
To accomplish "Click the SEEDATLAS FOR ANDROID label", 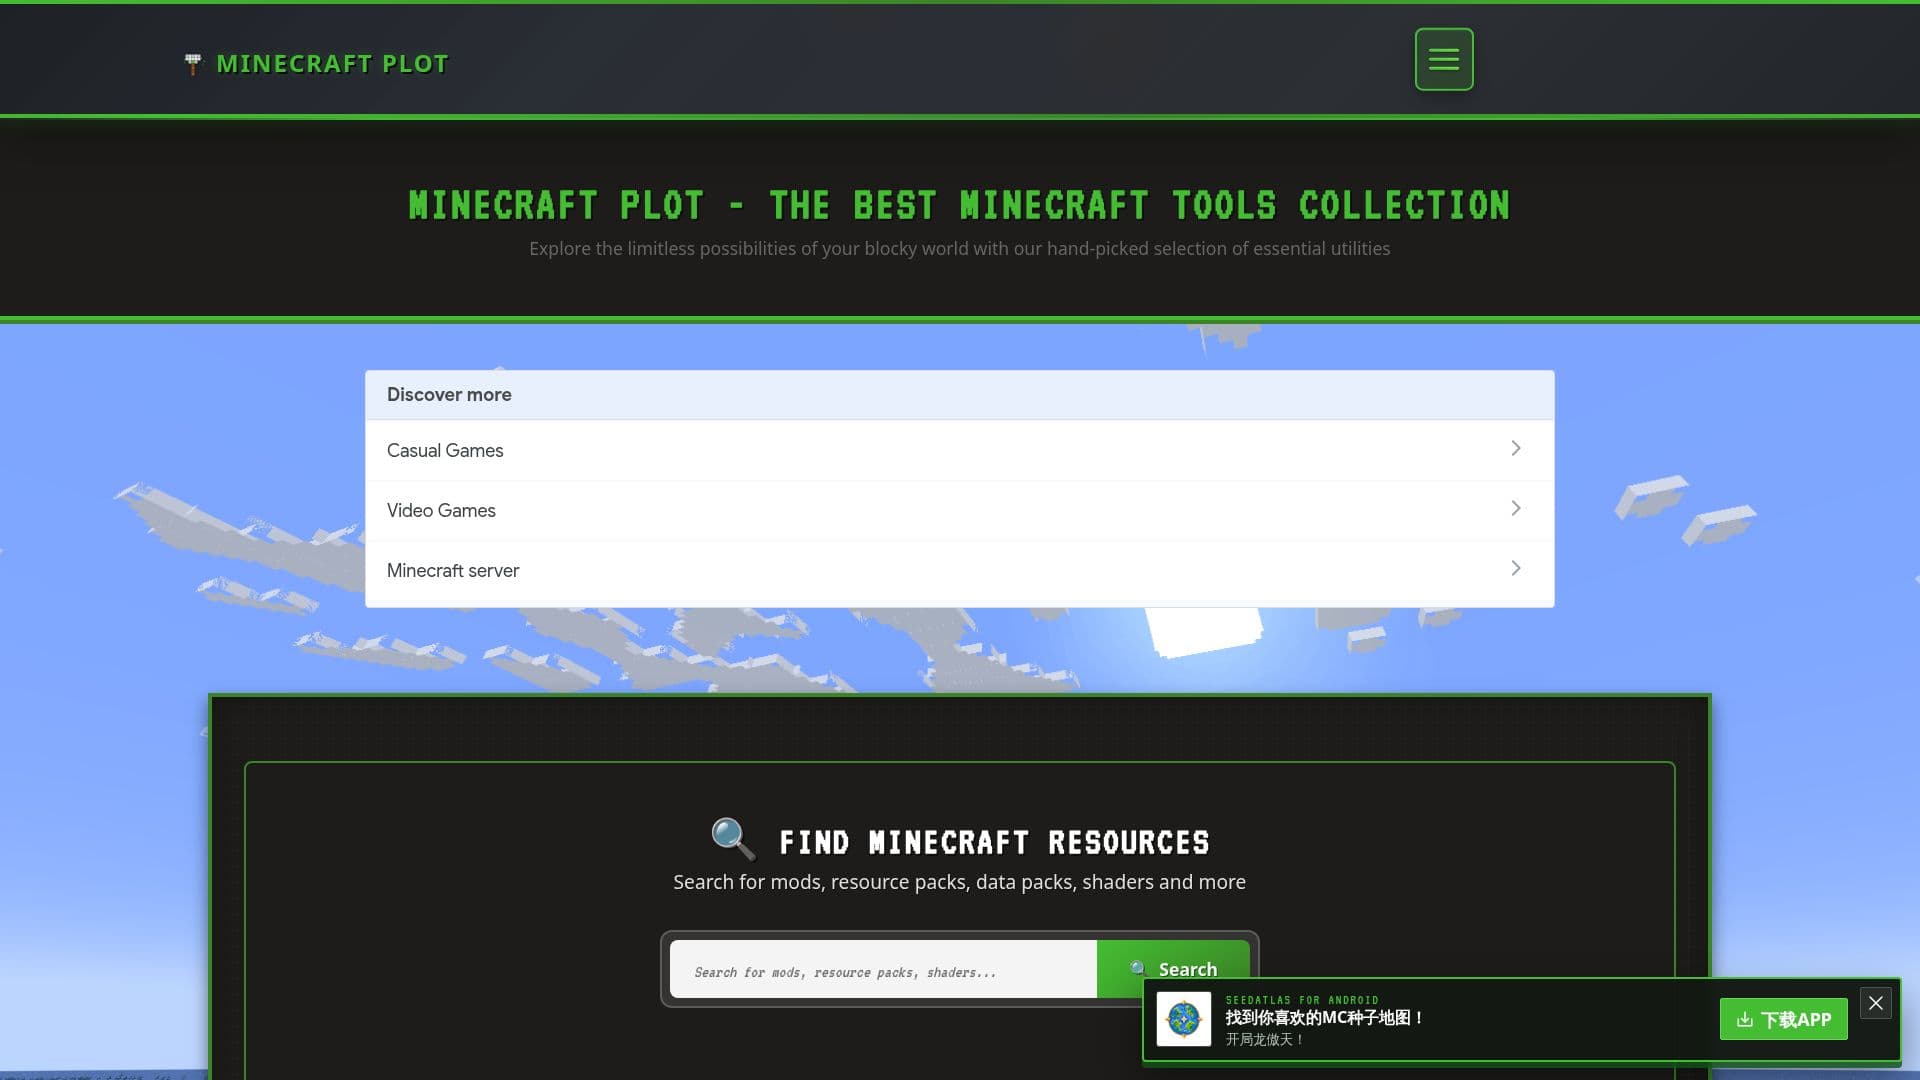I will point(1302,1000).
